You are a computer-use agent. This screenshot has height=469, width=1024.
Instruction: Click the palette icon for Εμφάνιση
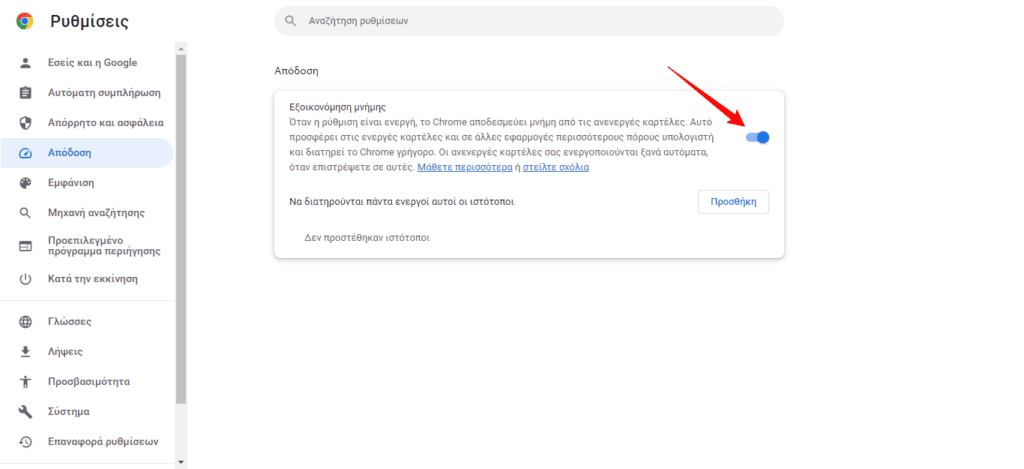pos(26,183)
